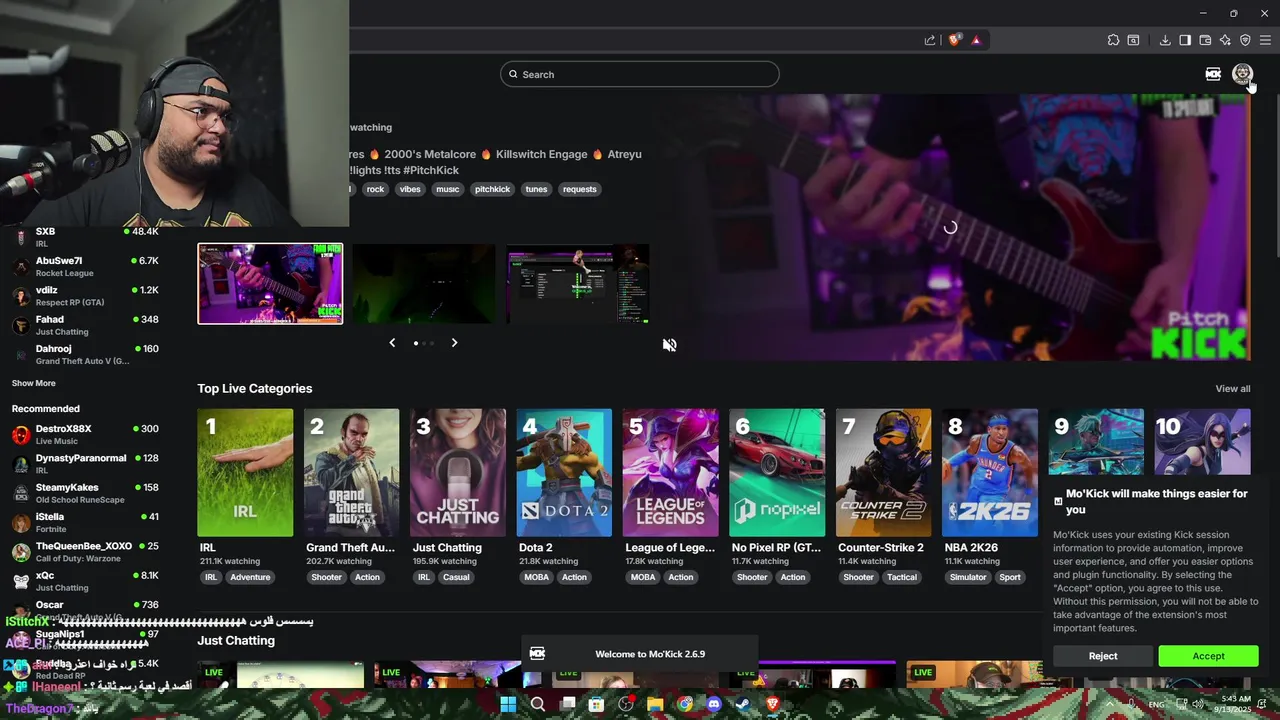Image resolution: width=1280 pixels, height=720 pixels.
Task: Open DynastyParanormal recommended channel
Action: [86, 464]
